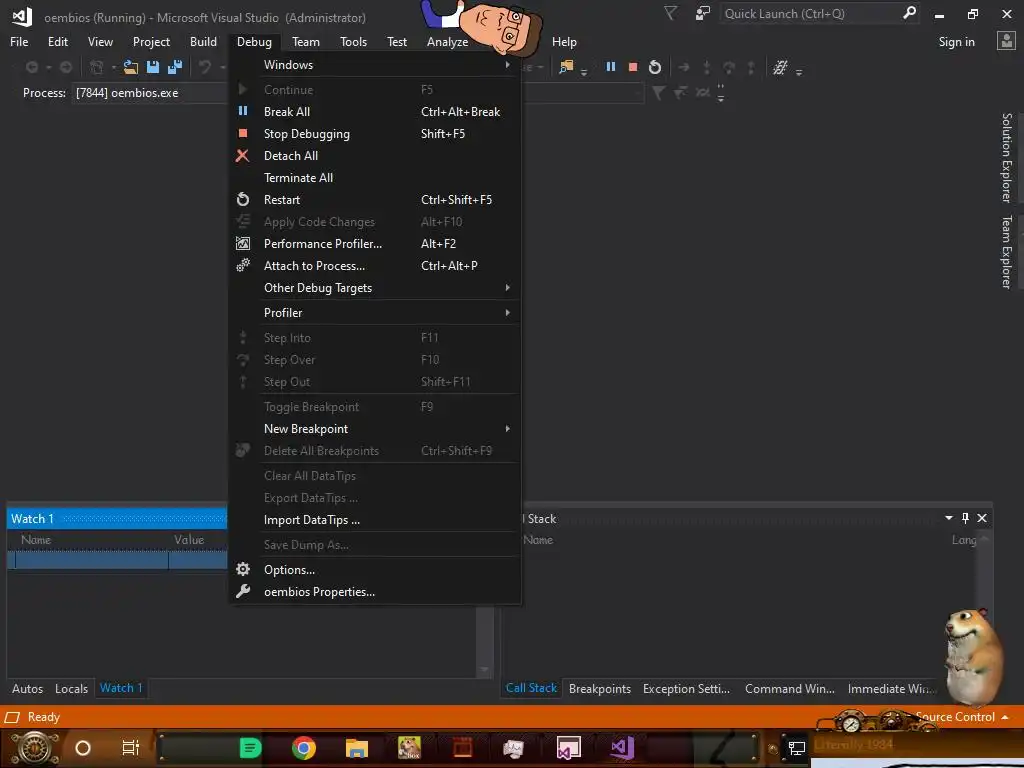Screen dimensions: 1024x768
Task: Open the debug toolbar overflow options dropdown
Action: pos(799,71)
